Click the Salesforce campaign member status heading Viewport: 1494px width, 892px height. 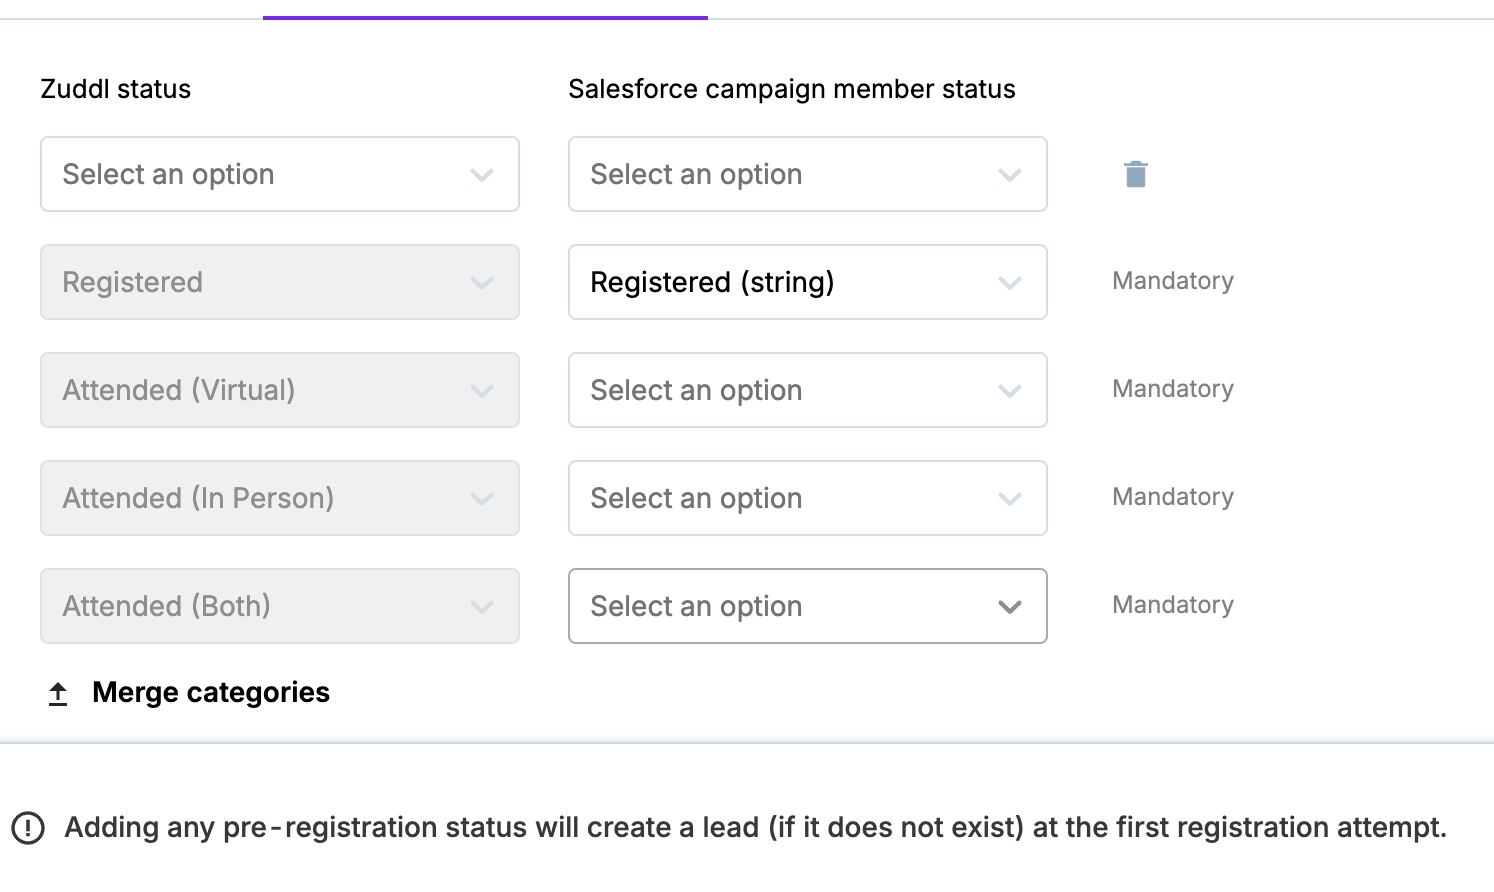click(x=791, y=89)
